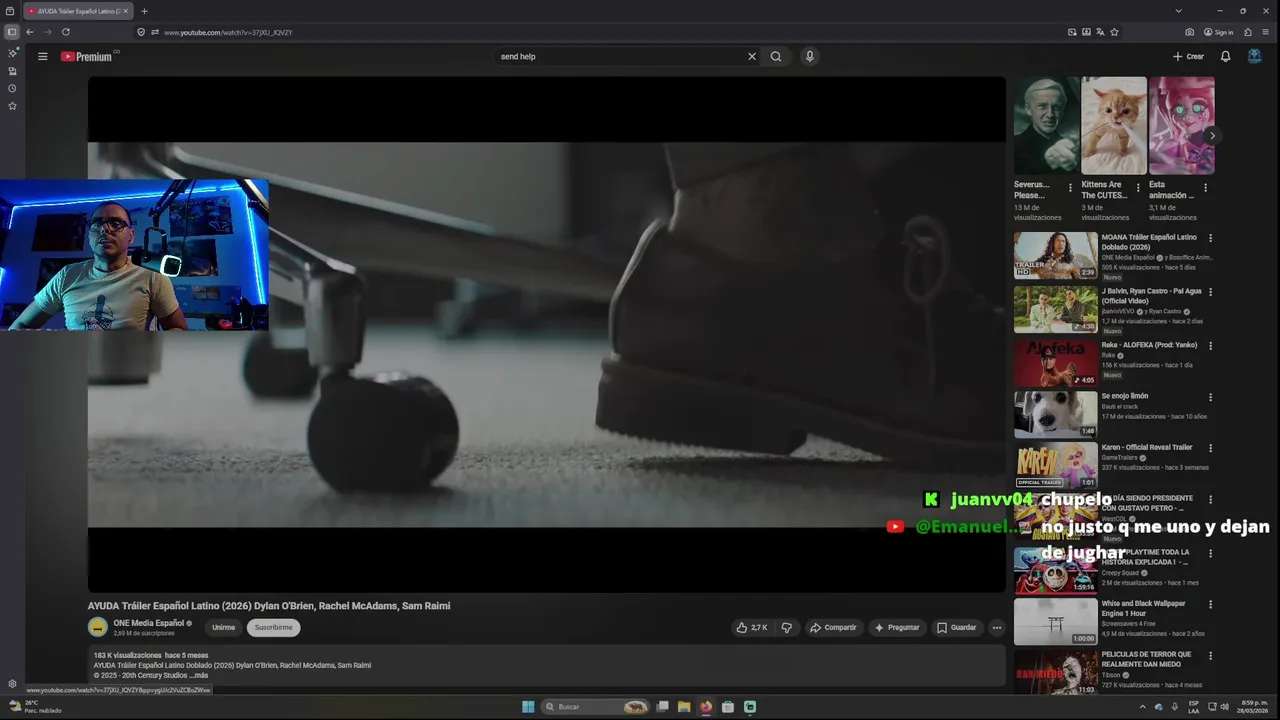This screenshot has width=1280, height=720.
Task: Open options for Reke - ALOFEKA video
Action: point(1210,346)
